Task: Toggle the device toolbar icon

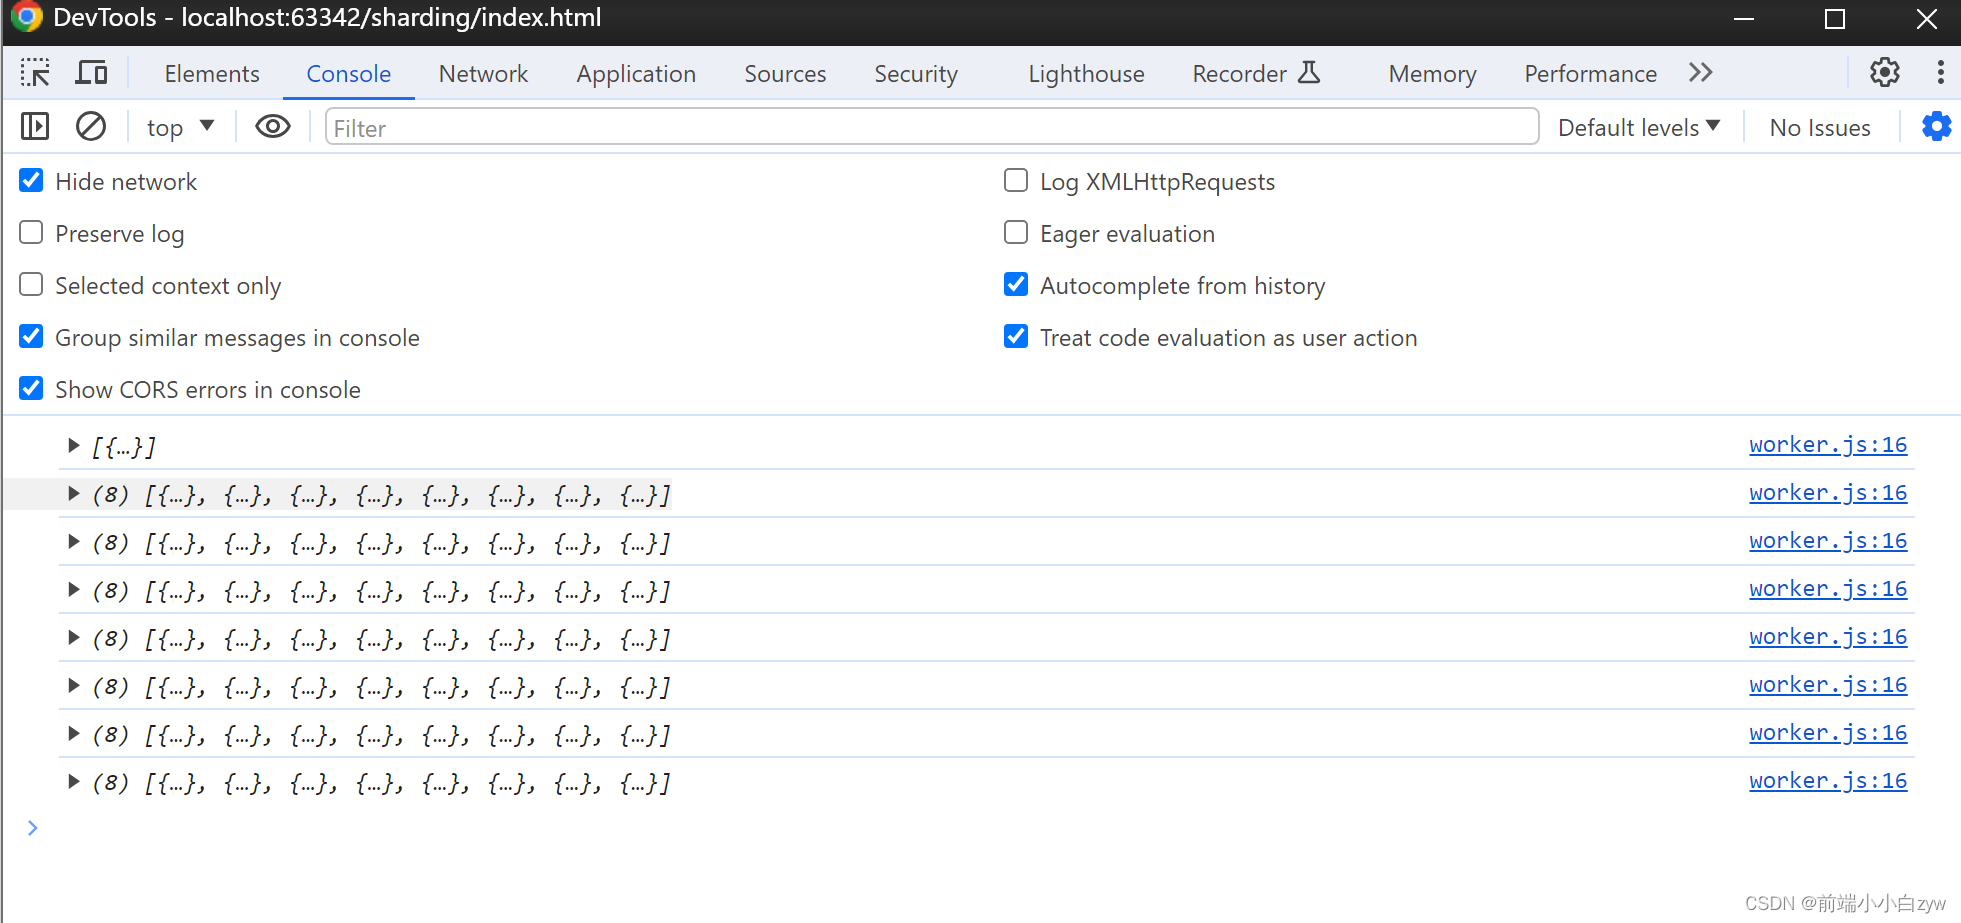Action: (92, 73)
